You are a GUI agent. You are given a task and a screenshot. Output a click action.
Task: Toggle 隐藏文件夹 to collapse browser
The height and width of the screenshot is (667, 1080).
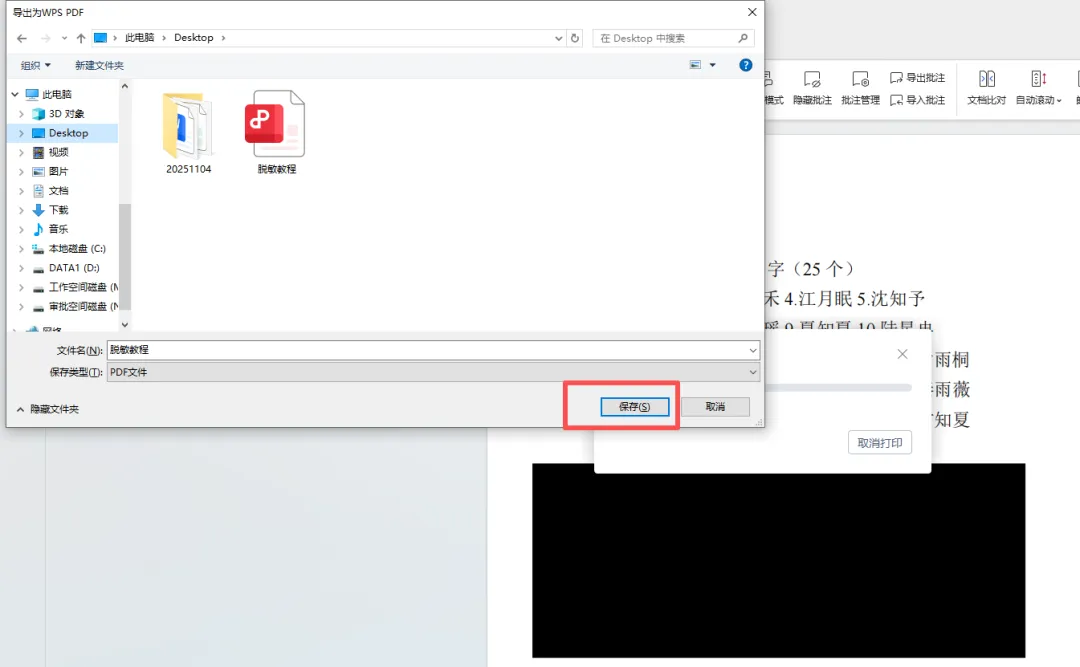48,409
